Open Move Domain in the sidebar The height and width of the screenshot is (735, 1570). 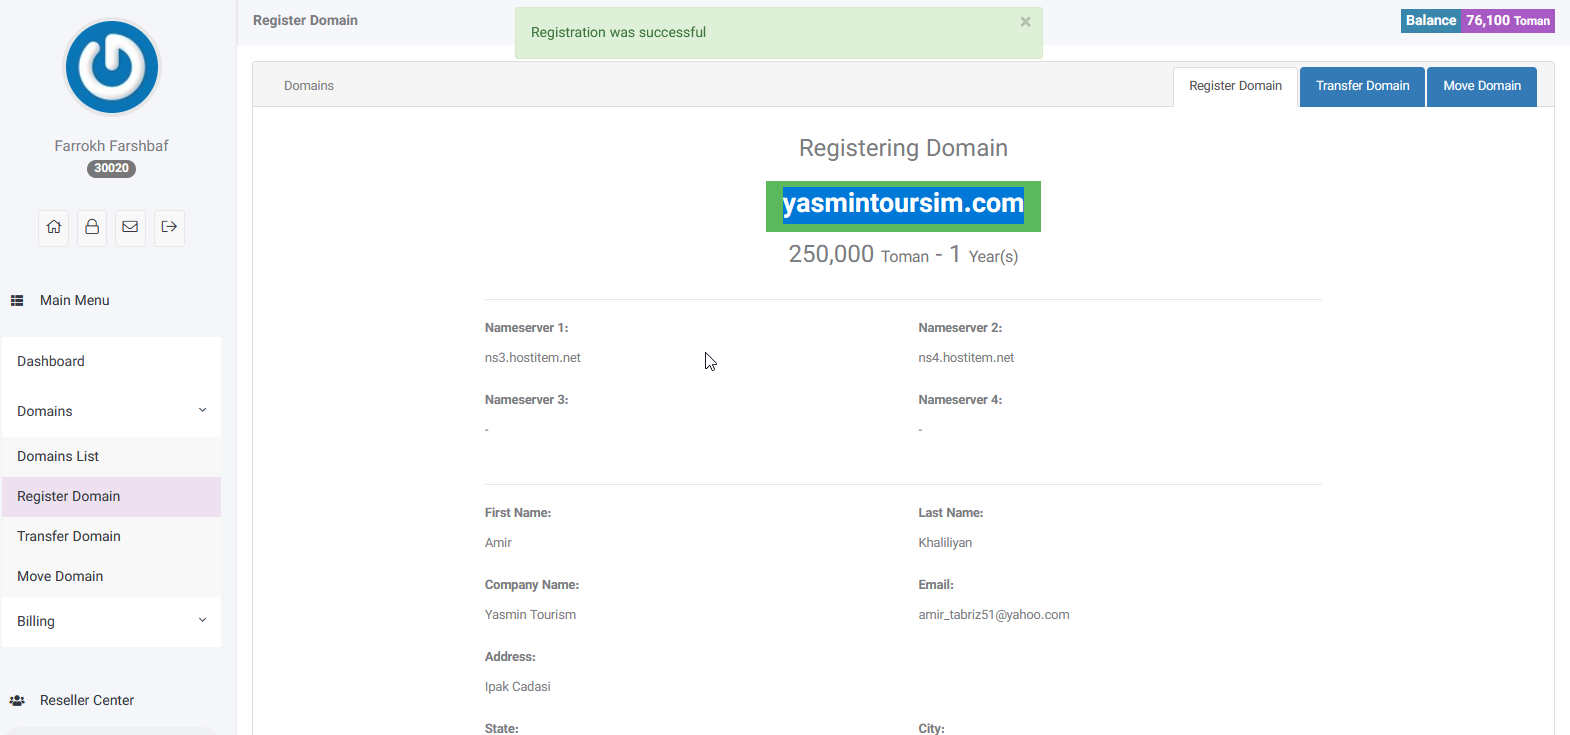[x=60, y=576]
